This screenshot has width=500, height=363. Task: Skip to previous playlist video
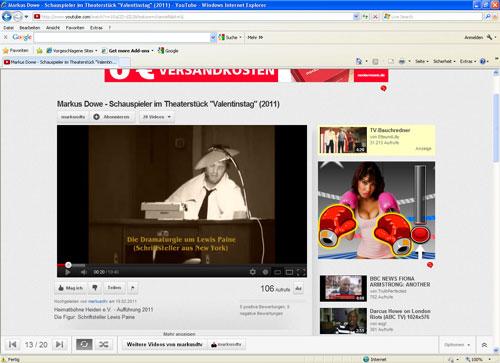[x=13, y=344]
